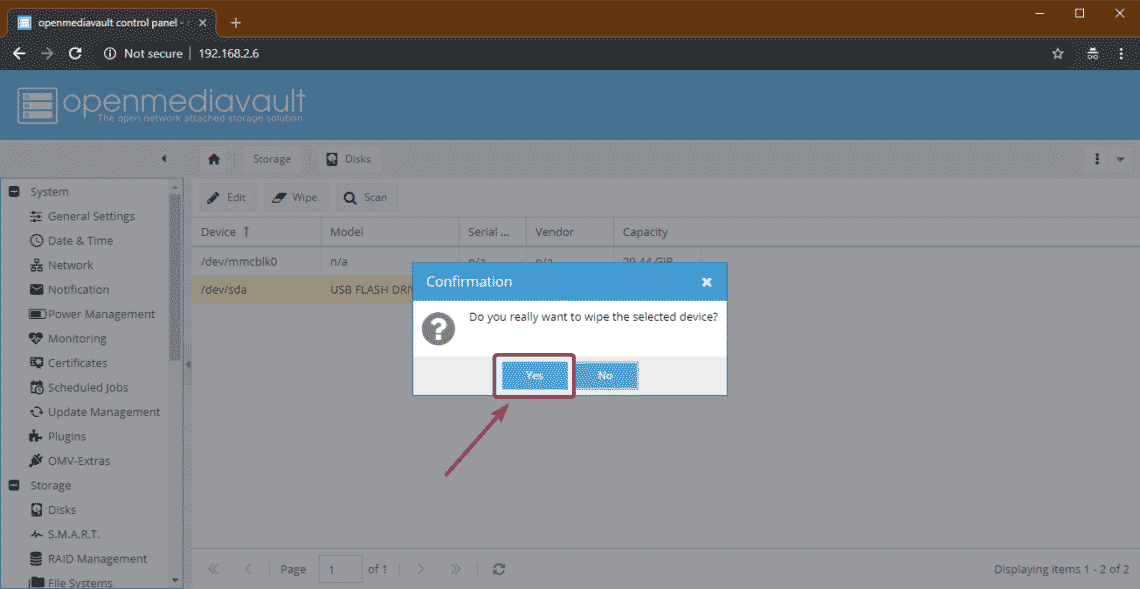Collapse the left navigation panel arrow

[164, 159]
